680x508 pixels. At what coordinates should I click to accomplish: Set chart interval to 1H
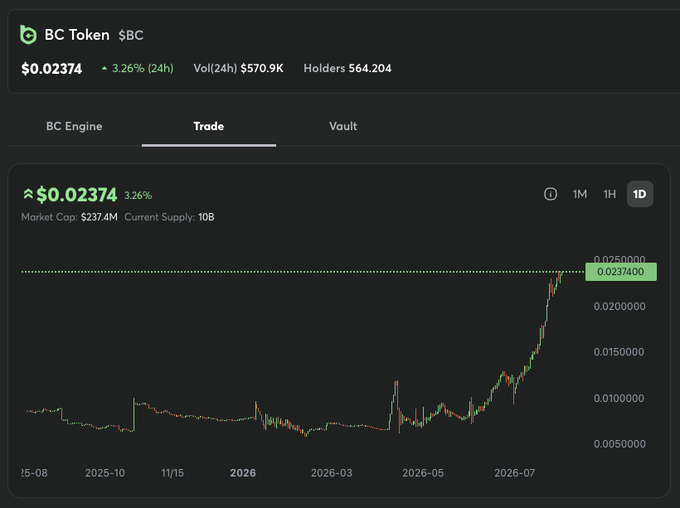609,194
